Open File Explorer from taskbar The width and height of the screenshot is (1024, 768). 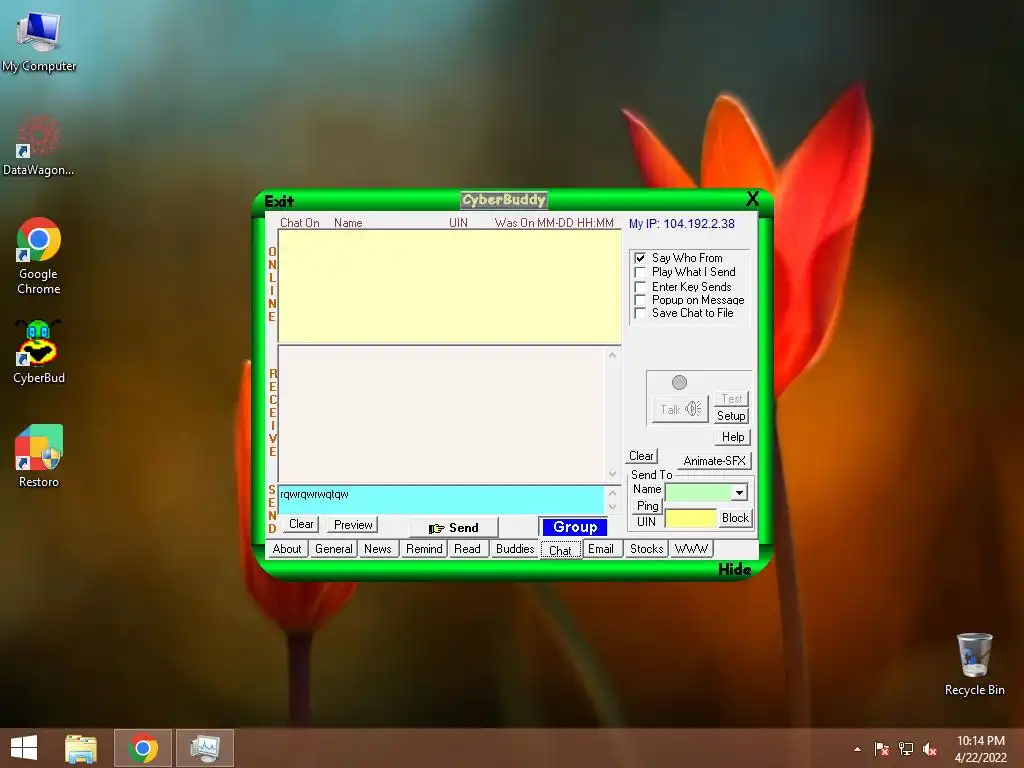pos(81,748)
